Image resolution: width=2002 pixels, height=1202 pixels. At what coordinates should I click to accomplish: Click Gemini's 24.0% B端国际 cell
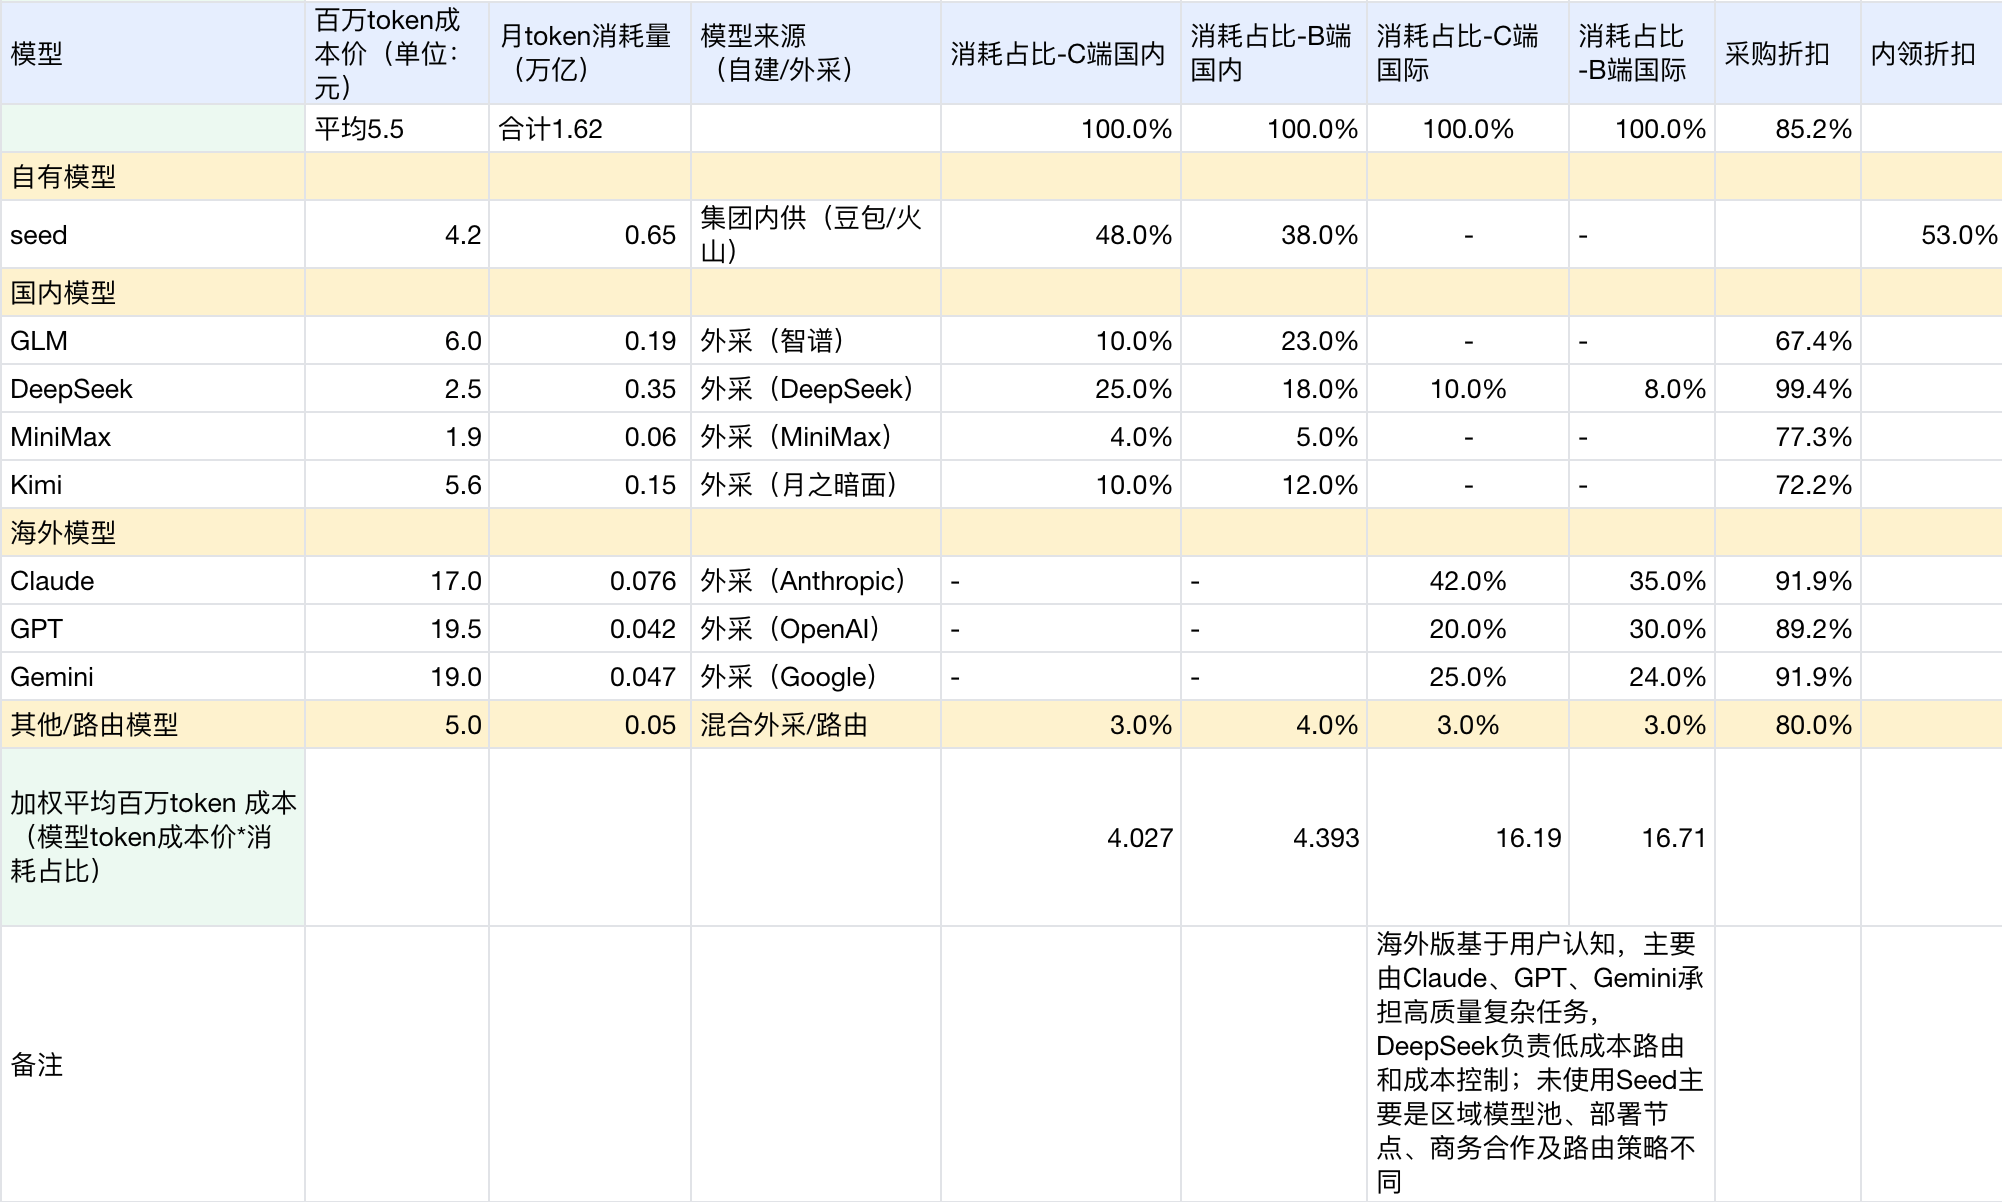coord(1642,677)
